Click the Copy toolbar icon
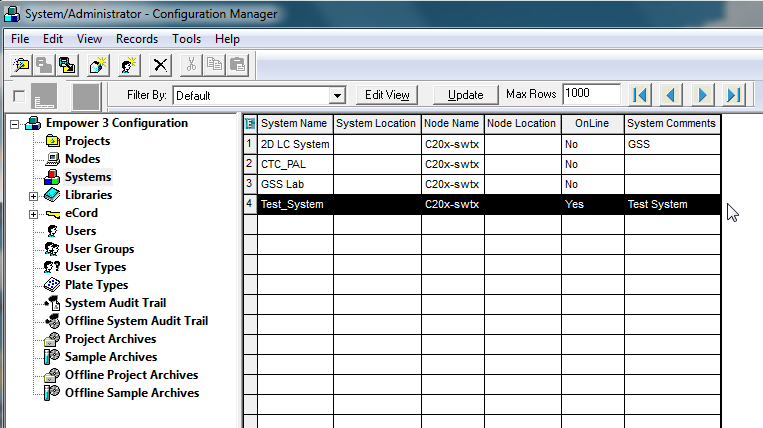 (x=214, y=65)
